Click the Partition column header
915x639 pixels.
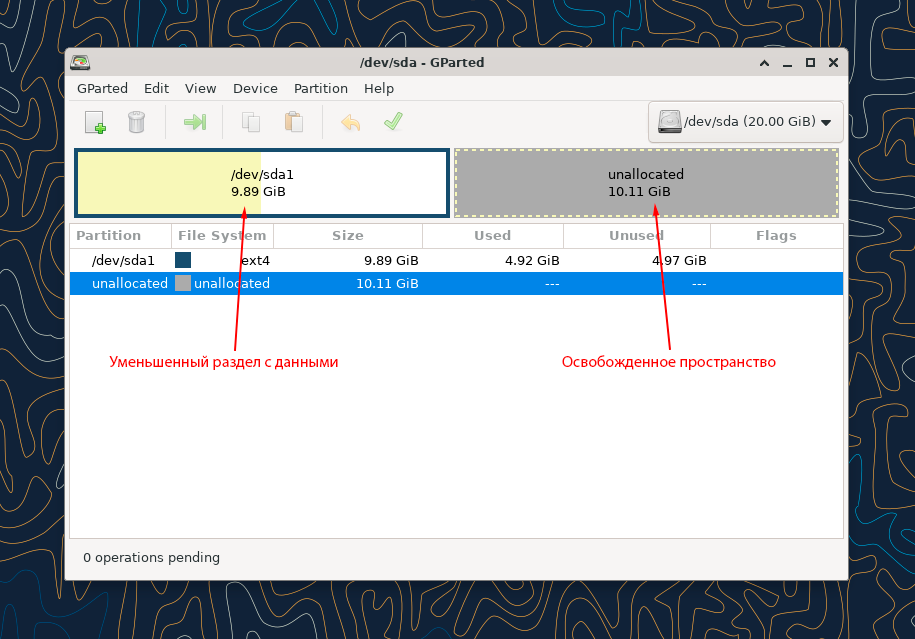(120, 236)
